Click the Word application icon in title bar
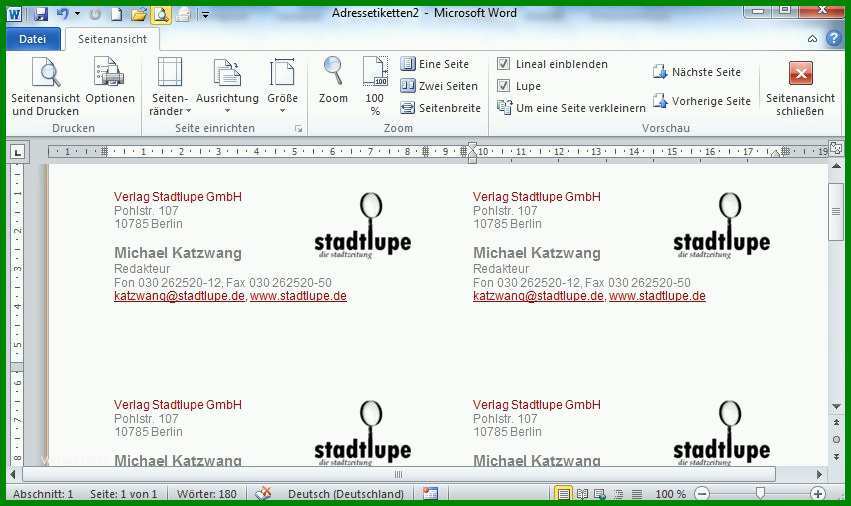851x506 pixels. pyautogui.click(x=14, y=14)
